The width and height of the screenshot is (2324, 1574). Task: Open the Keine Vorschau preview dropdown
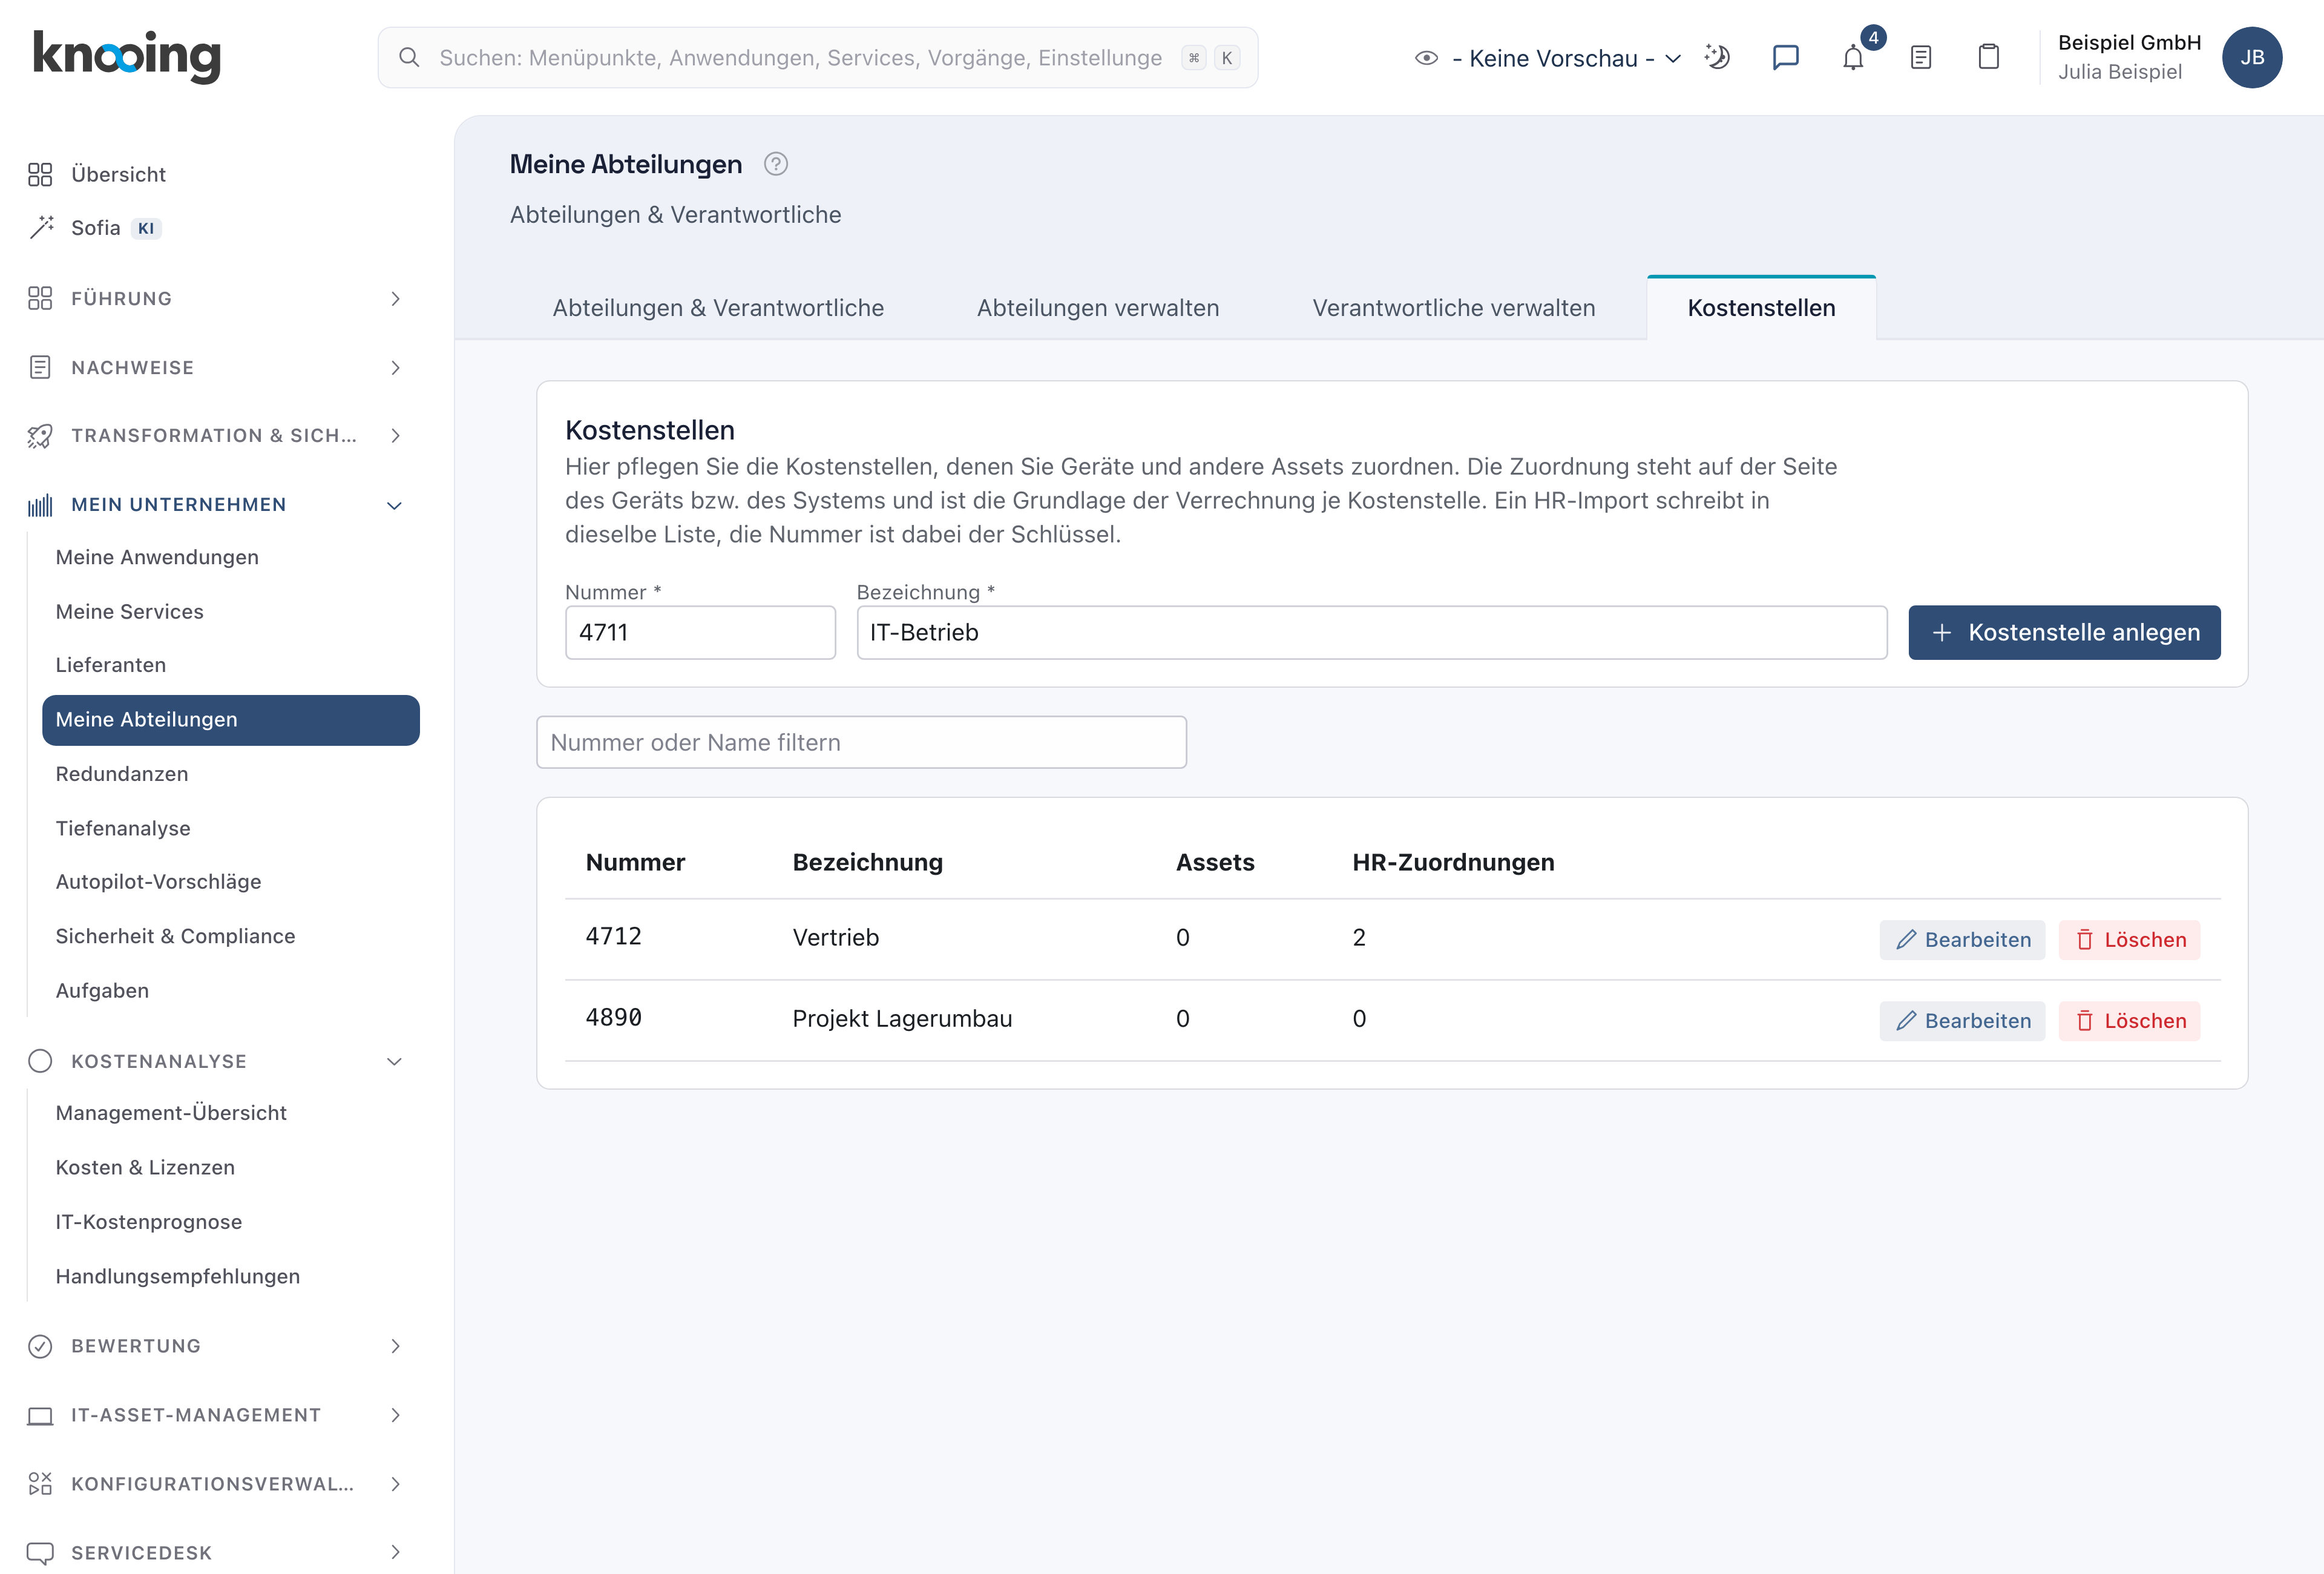coord(1548,58)
